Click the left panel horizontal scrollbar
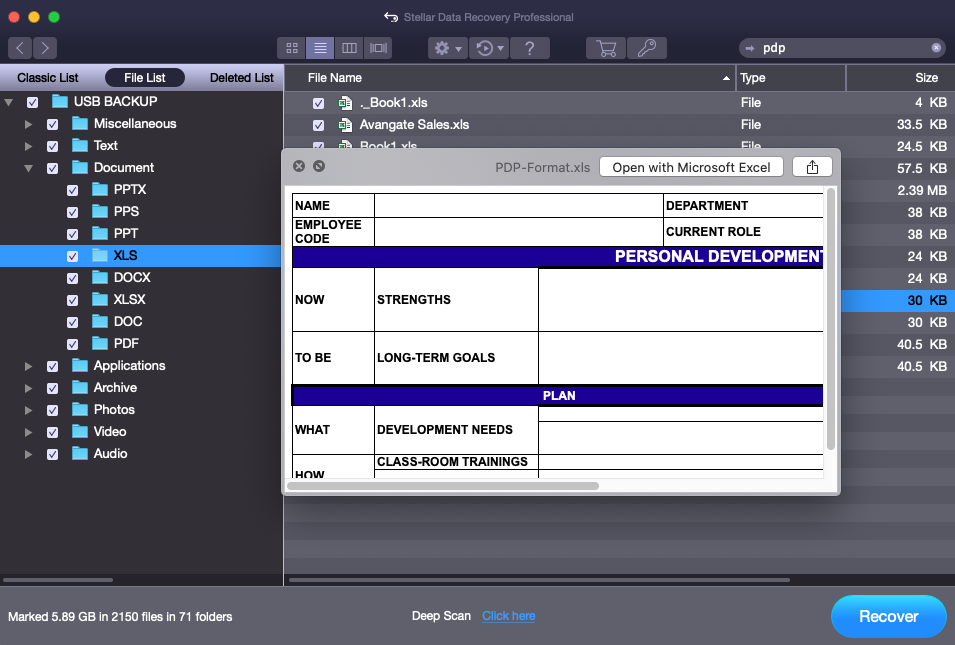955x645 pixels. (x=58, y=580)
